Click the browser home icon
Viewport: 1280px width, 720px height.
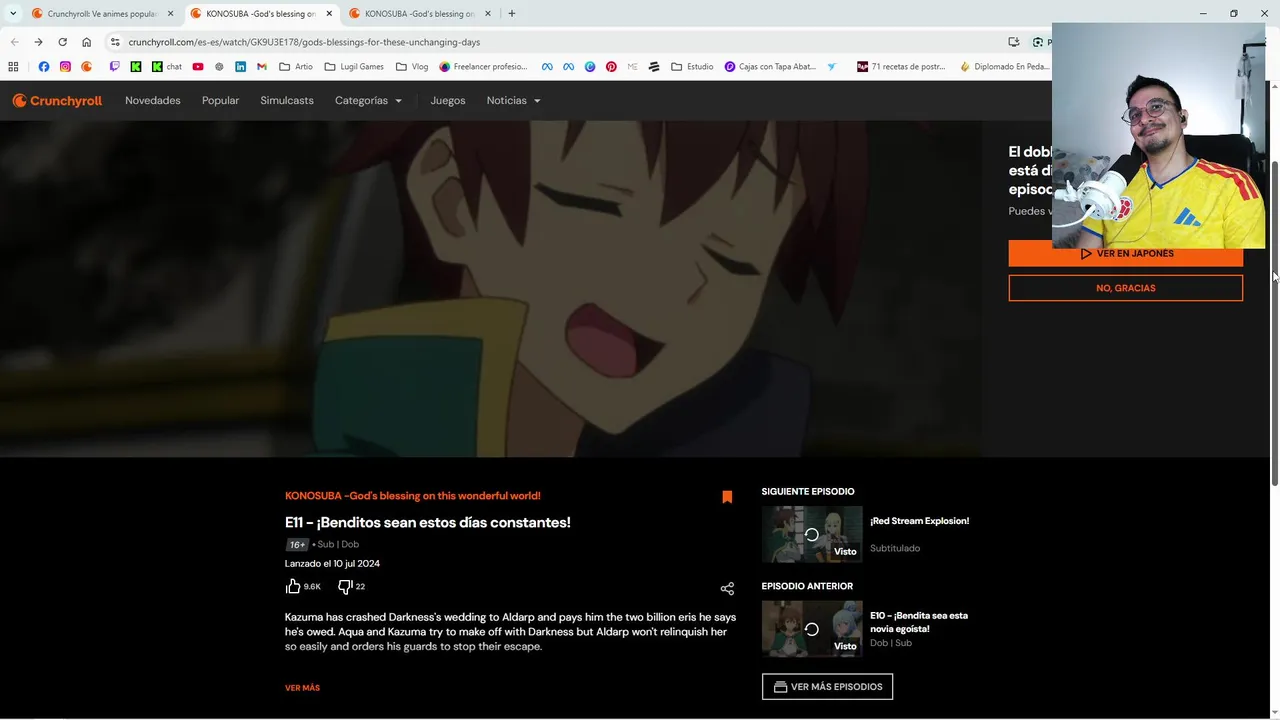click(x=86, y=42)
